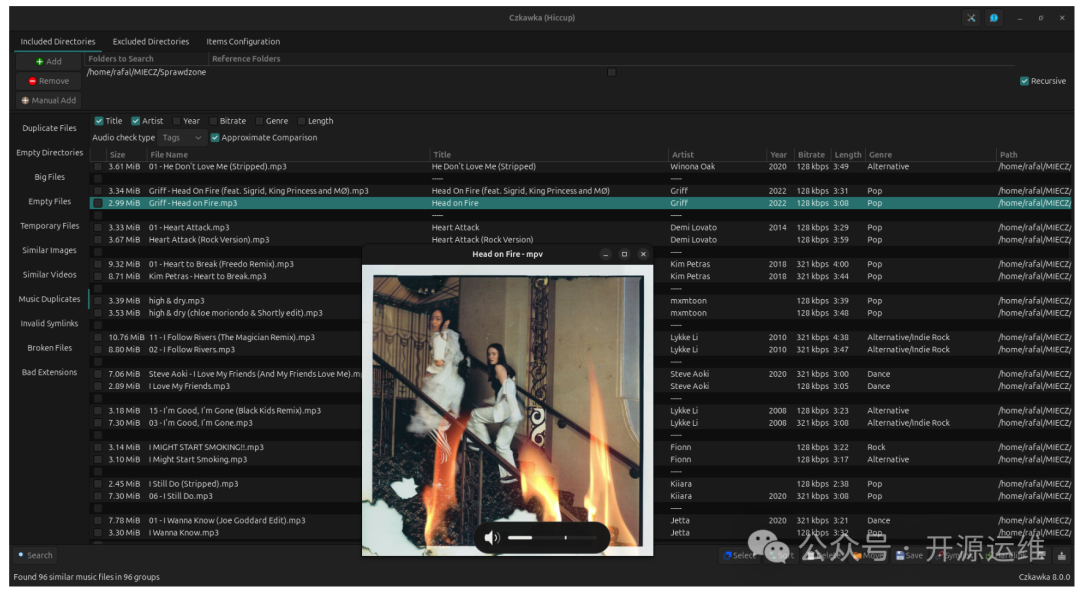Click the green plus Add button
Image resolution: width=1080 pixels, height=592 pixels.
point(48,61)
